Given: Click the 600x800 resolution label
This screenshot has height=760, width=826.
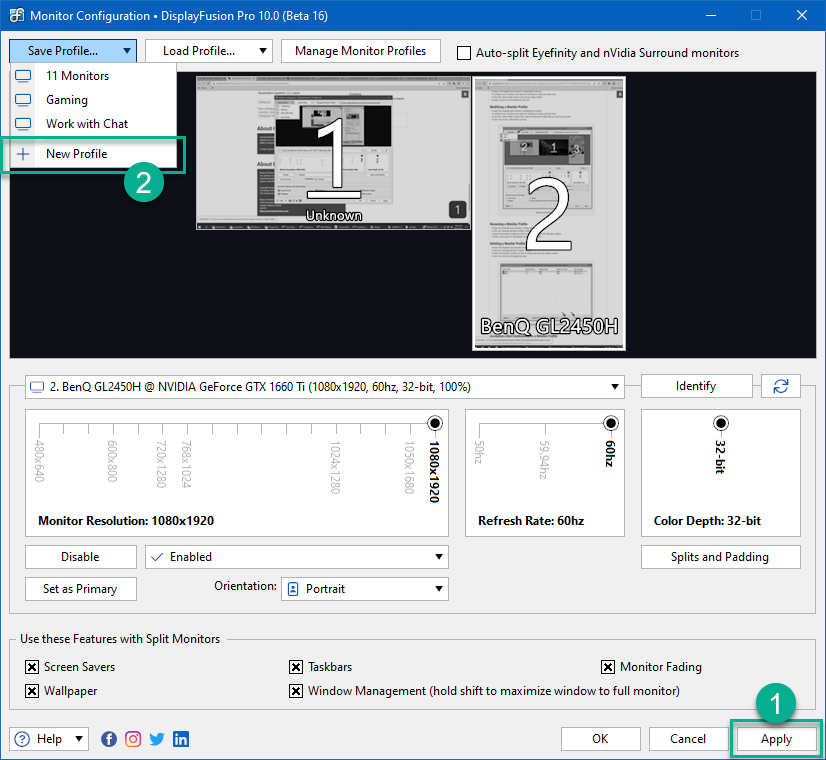Looking at the screenshot, I should (x=112, y=461).
